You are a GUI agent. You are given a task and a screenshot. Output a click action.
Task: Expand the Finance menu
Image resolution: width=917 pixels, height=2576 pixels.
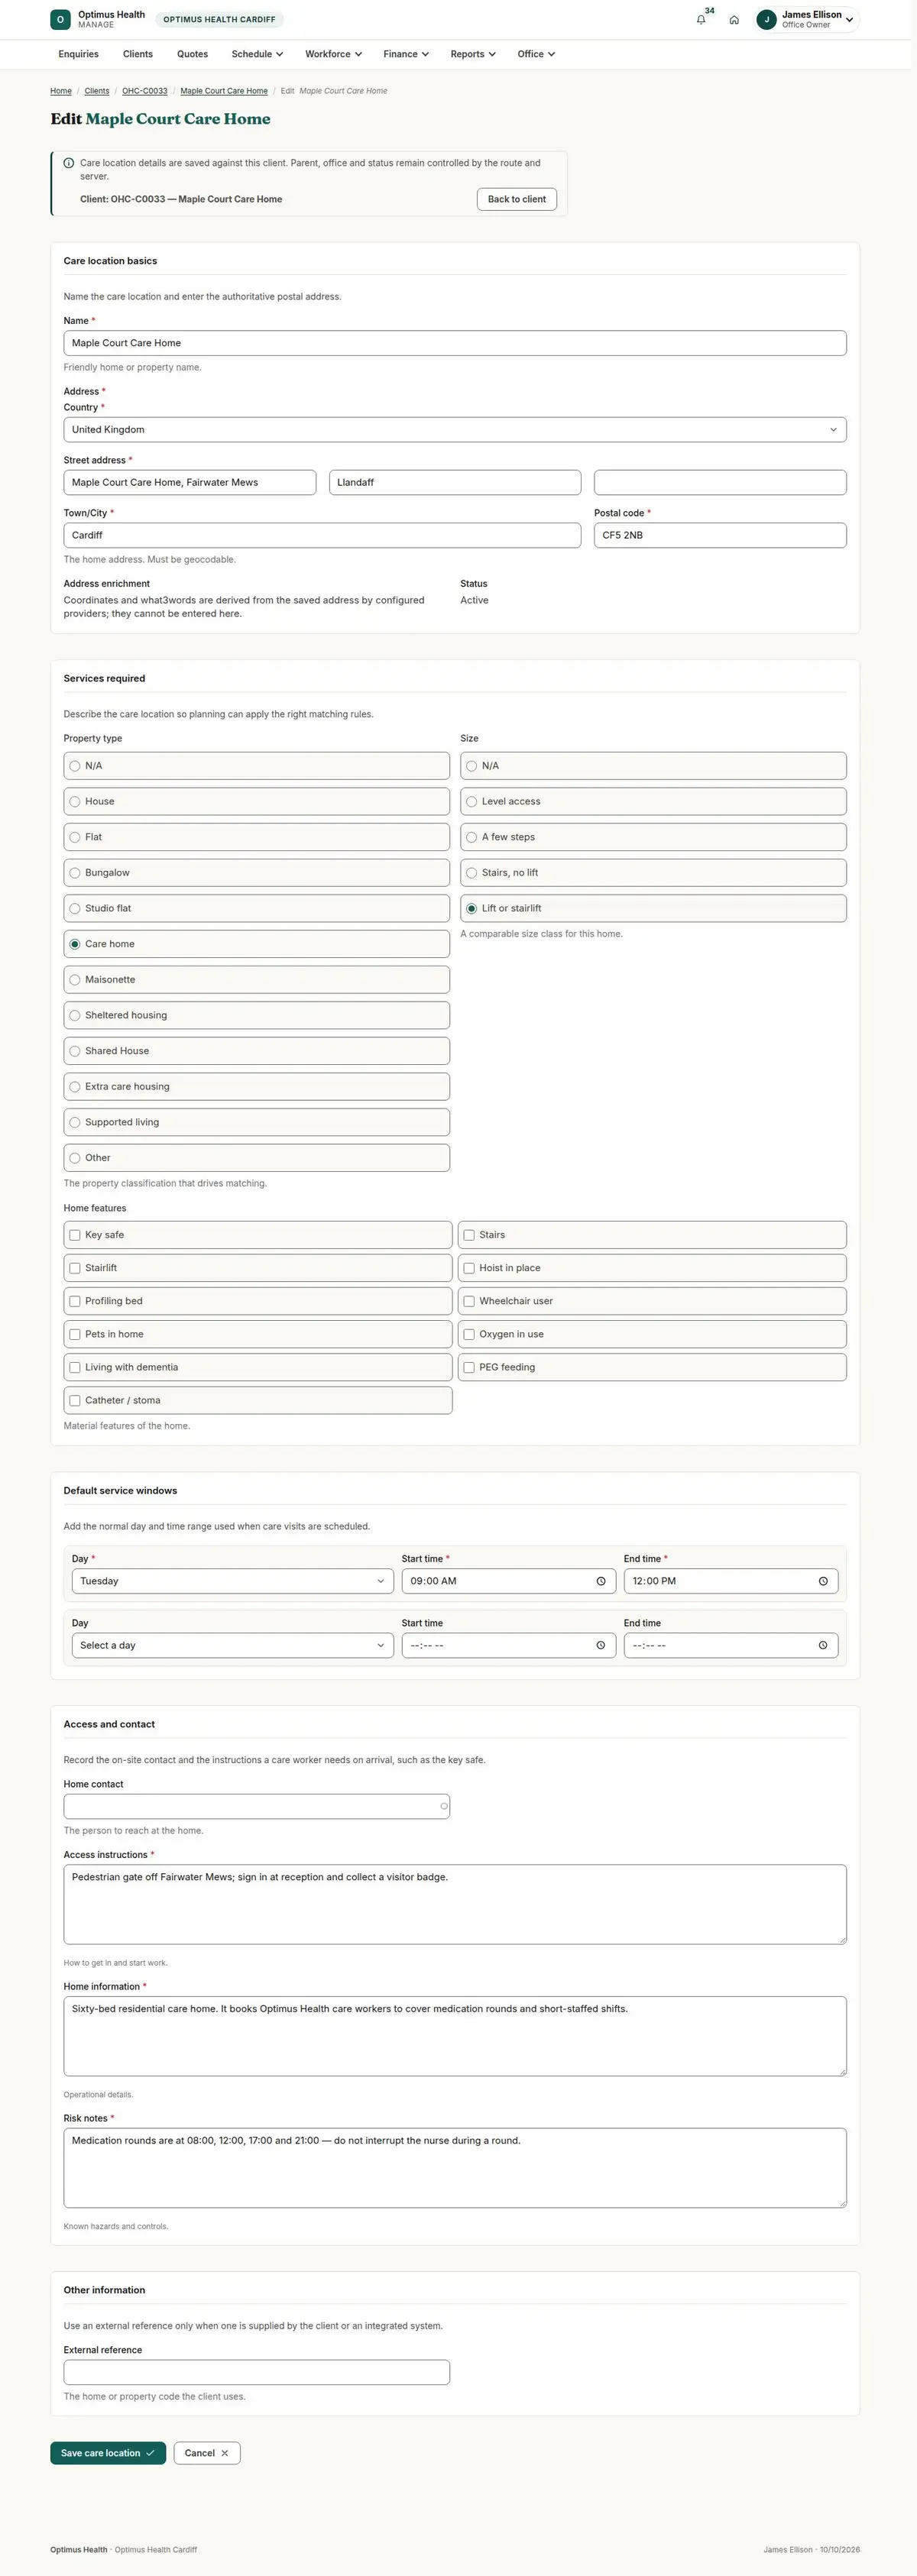coord(406,54)
